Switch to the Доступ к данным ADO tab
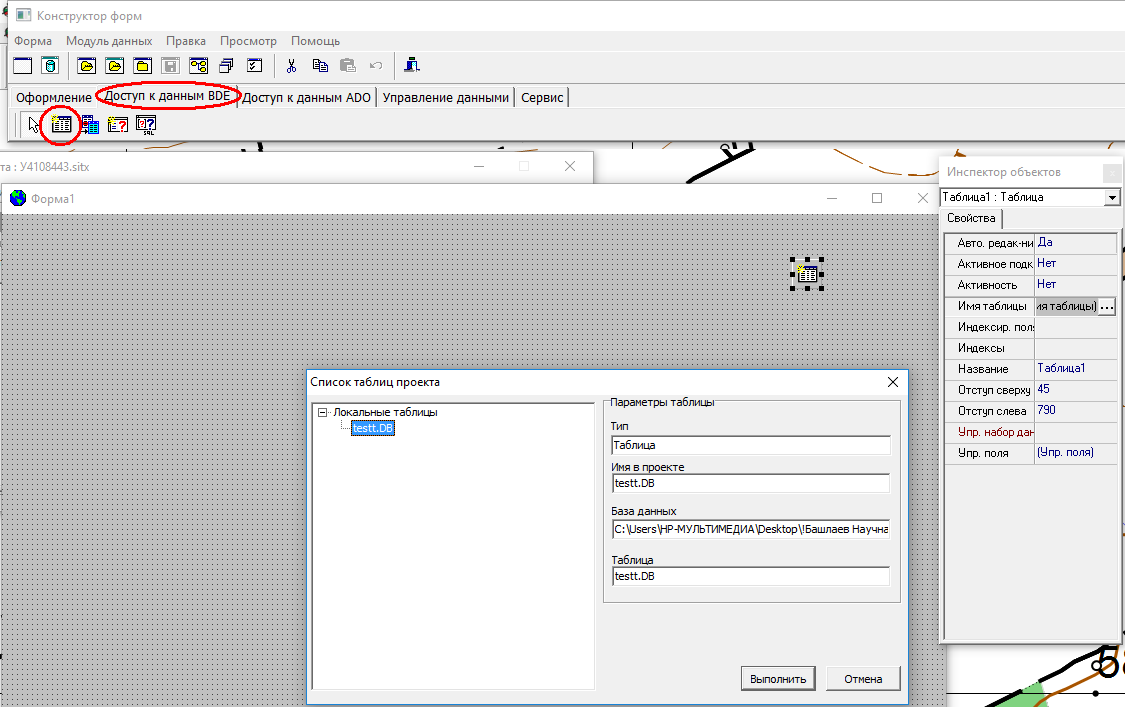The width and height of the screenshot is (1125, 707). pyautogui.click(x=306, y=98)
